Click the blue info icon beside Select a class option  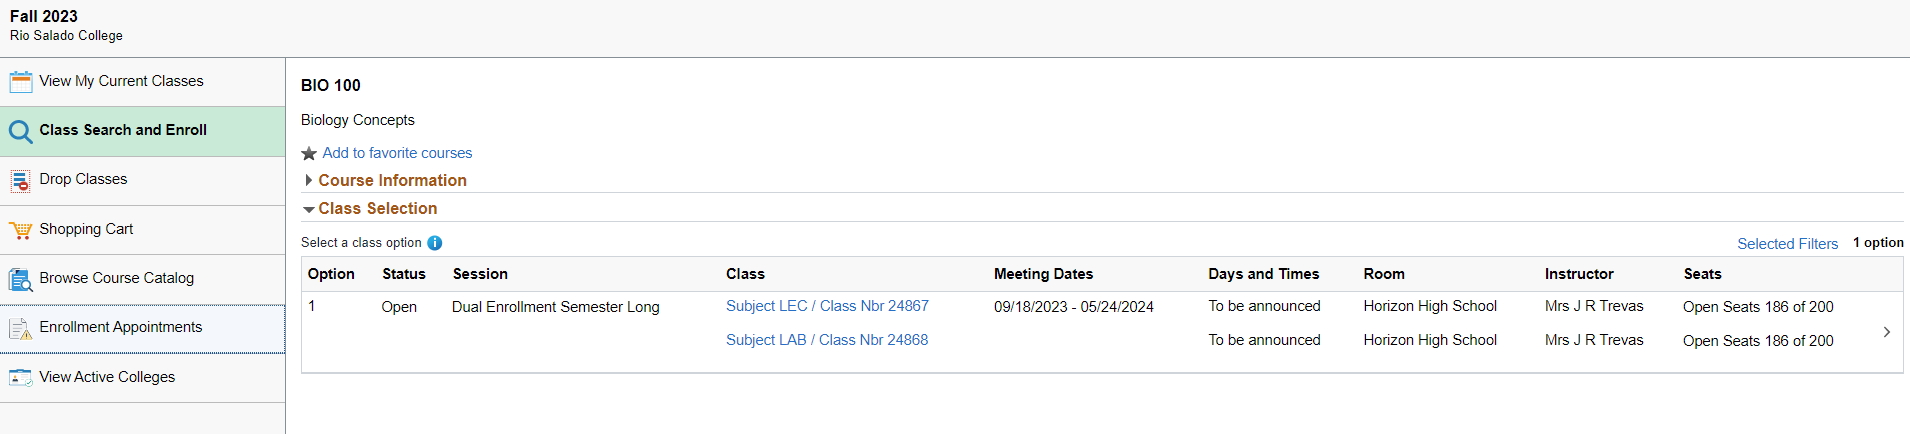tap(435, 243)
